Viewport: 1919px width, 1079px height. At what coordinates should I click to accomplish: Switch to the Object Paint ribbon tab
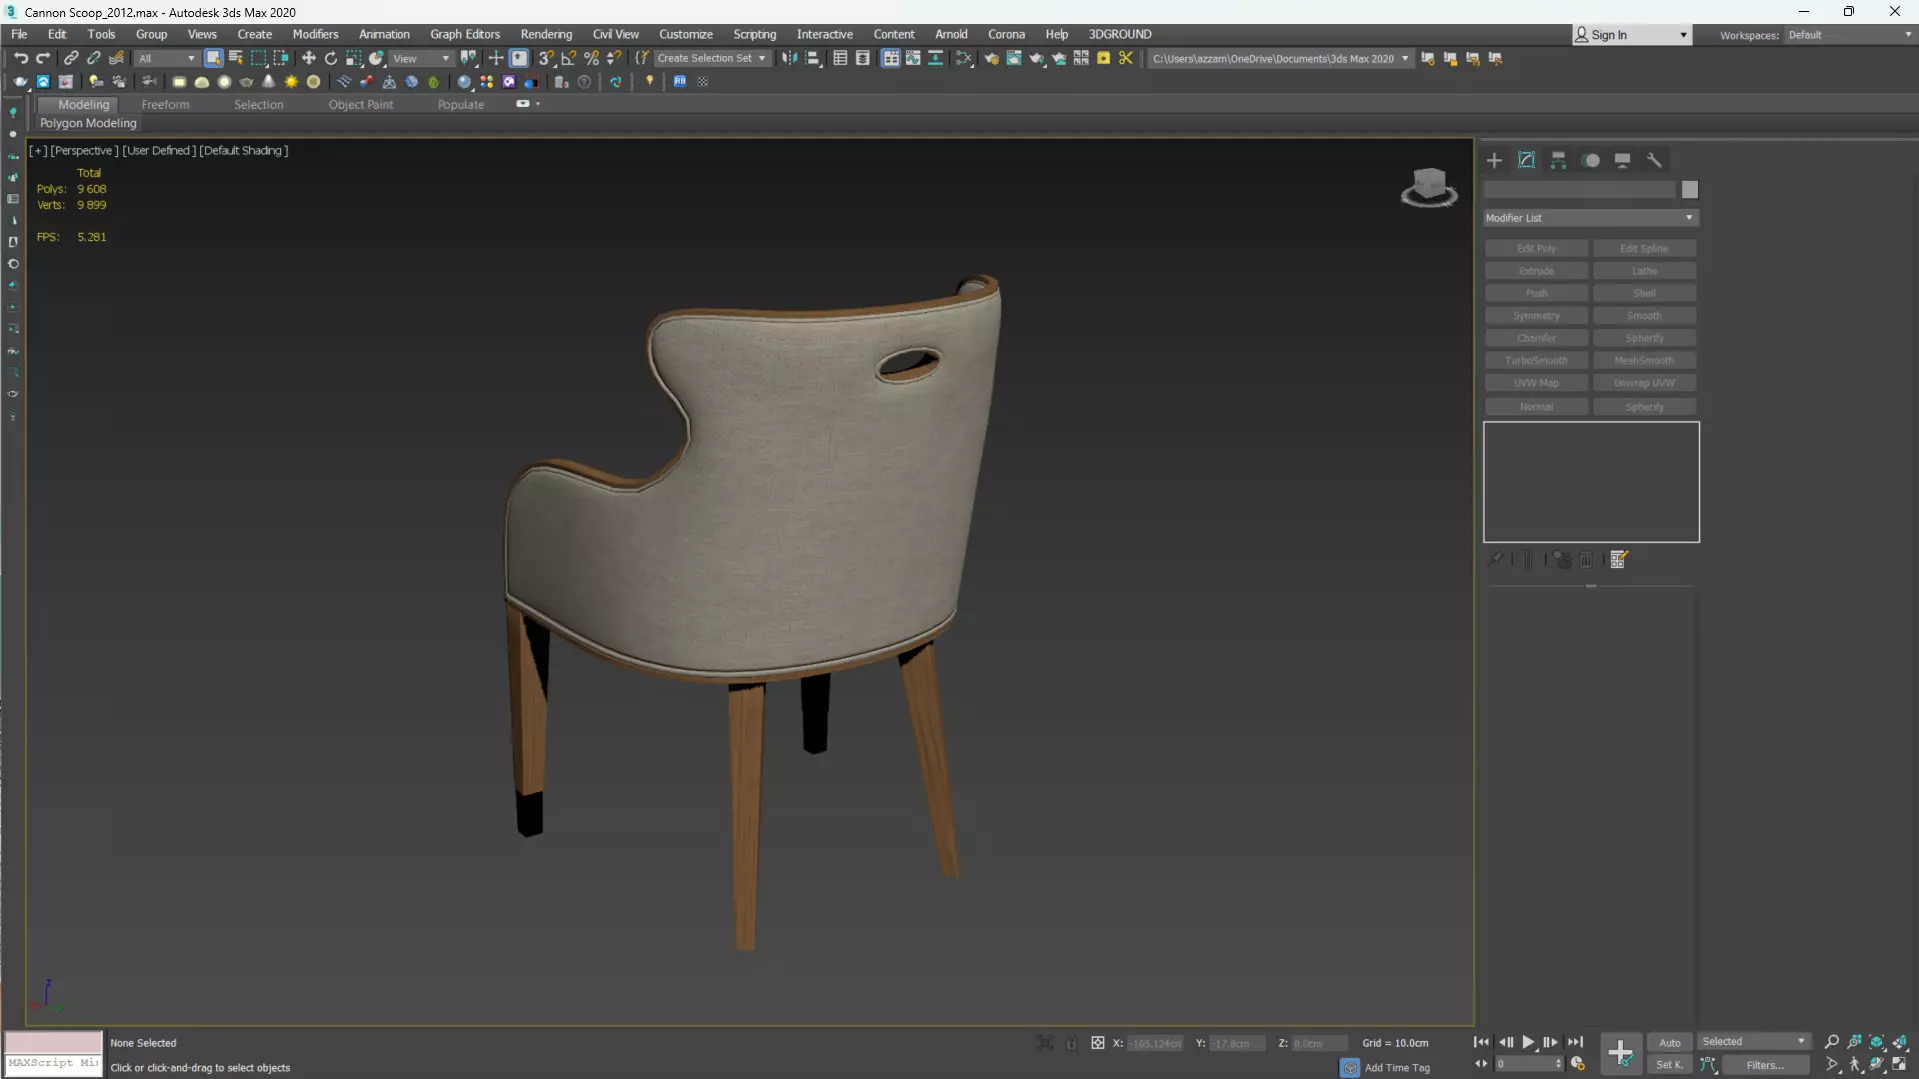point(361,104)
